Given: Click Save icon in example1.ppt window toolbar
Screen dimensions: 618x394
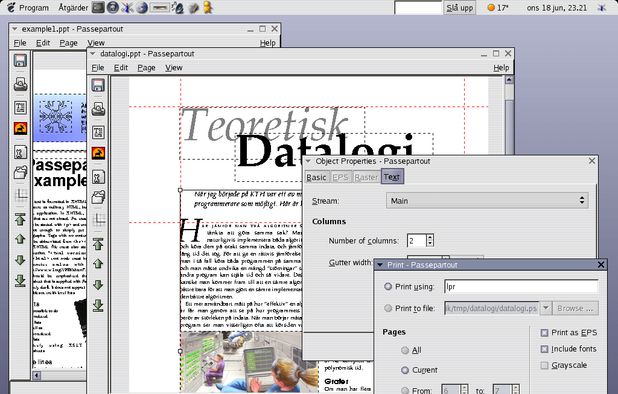Looking at the screenshot, I should [20, 60].
